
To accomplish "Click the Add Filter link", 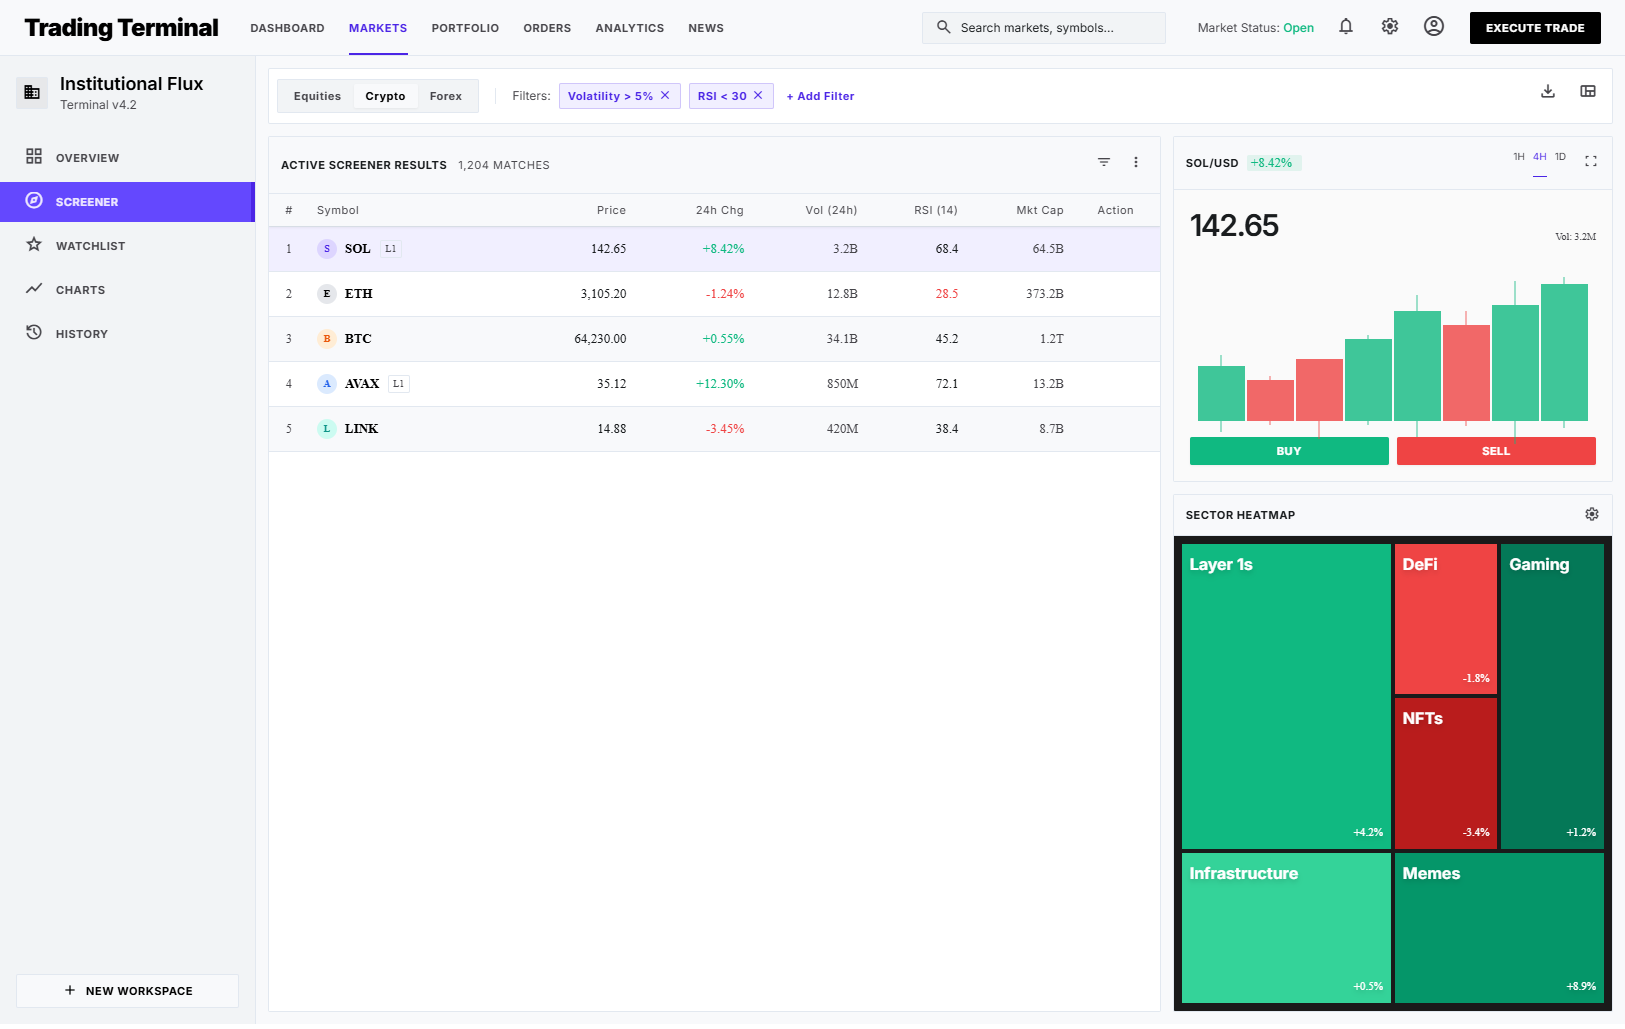I will pyautogui.click(x=820, y=96).
